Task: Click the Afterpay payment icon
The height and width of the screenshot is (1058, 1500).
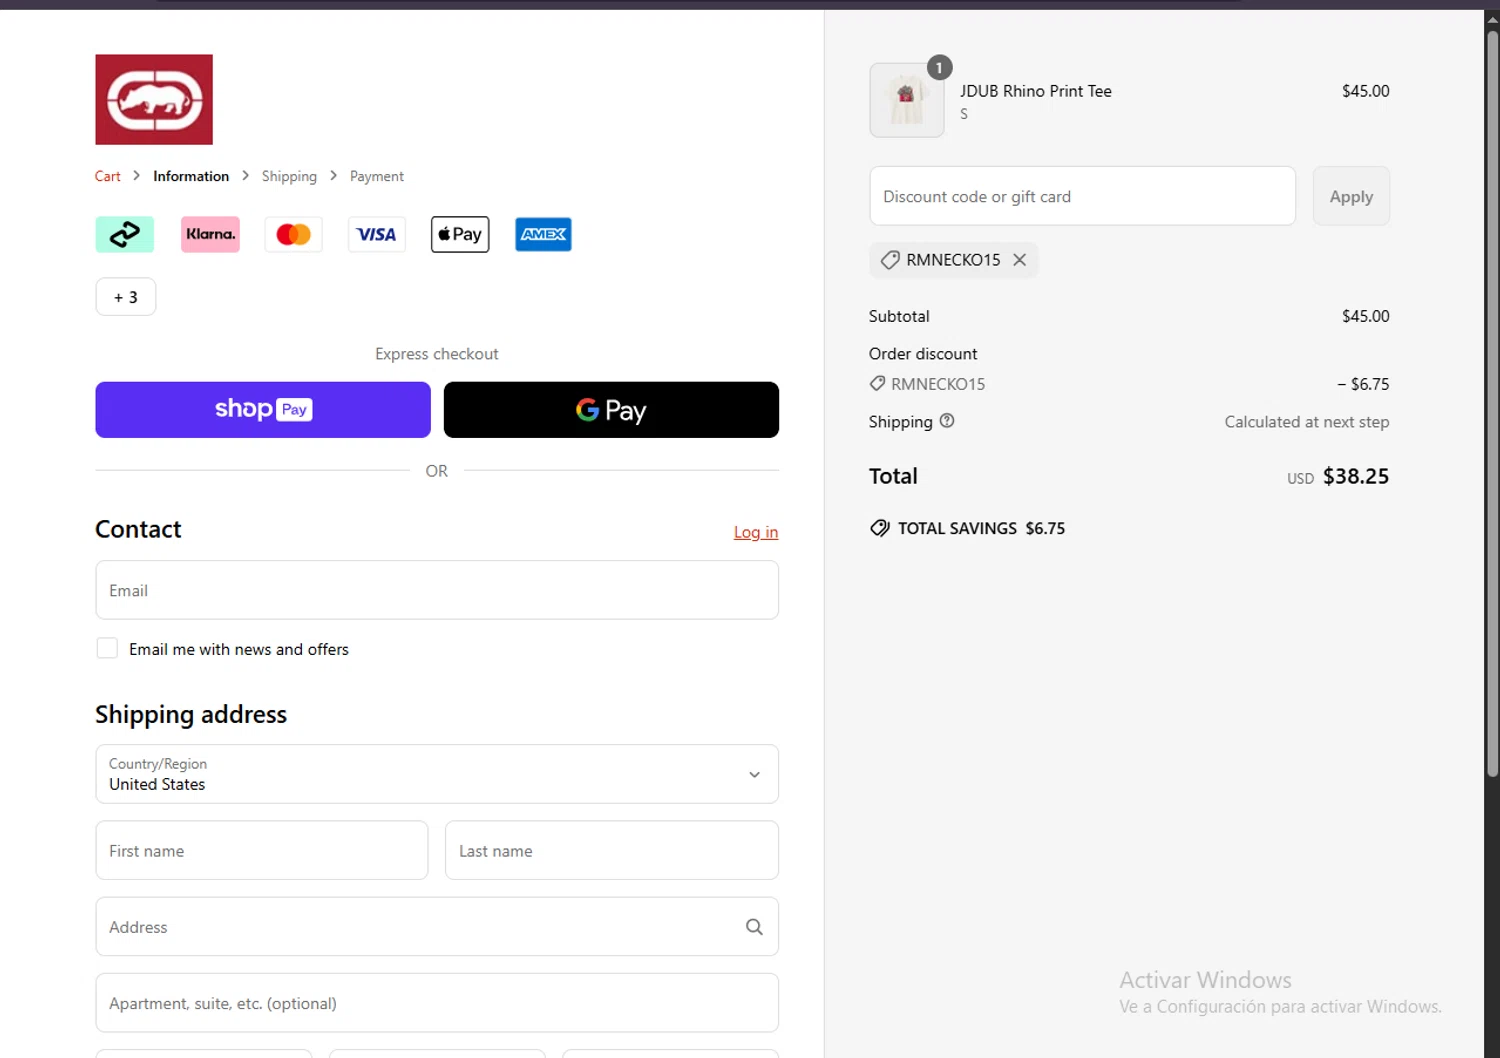Action: click(125, 234)
